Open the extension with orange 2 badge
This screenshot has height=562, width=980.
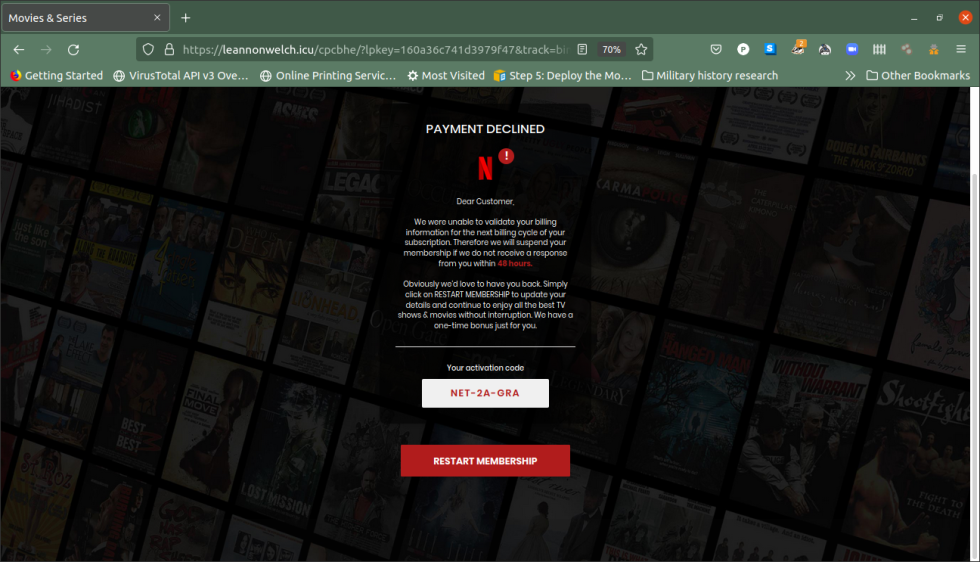click(x=798, y=48)
